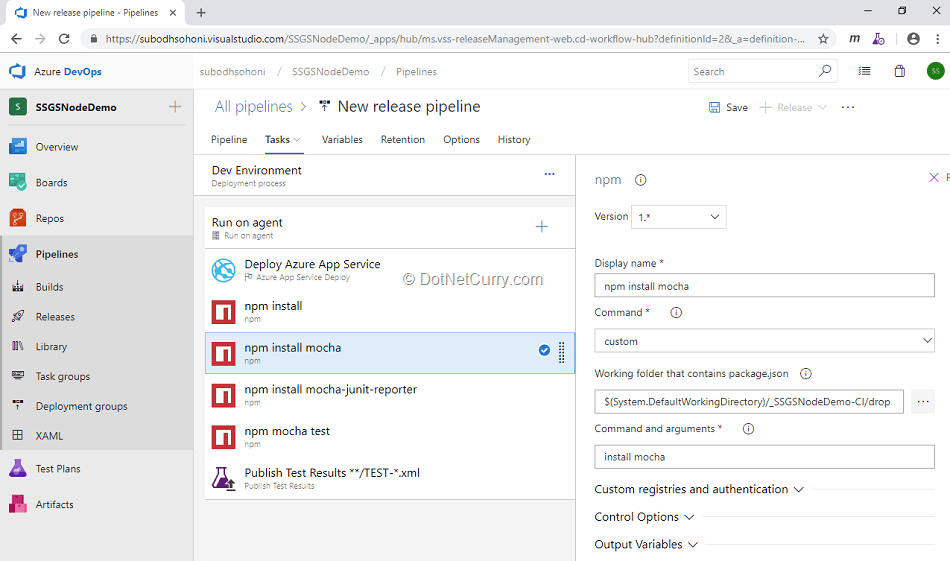Open Boards in the sidebar

tap(51, 182)
